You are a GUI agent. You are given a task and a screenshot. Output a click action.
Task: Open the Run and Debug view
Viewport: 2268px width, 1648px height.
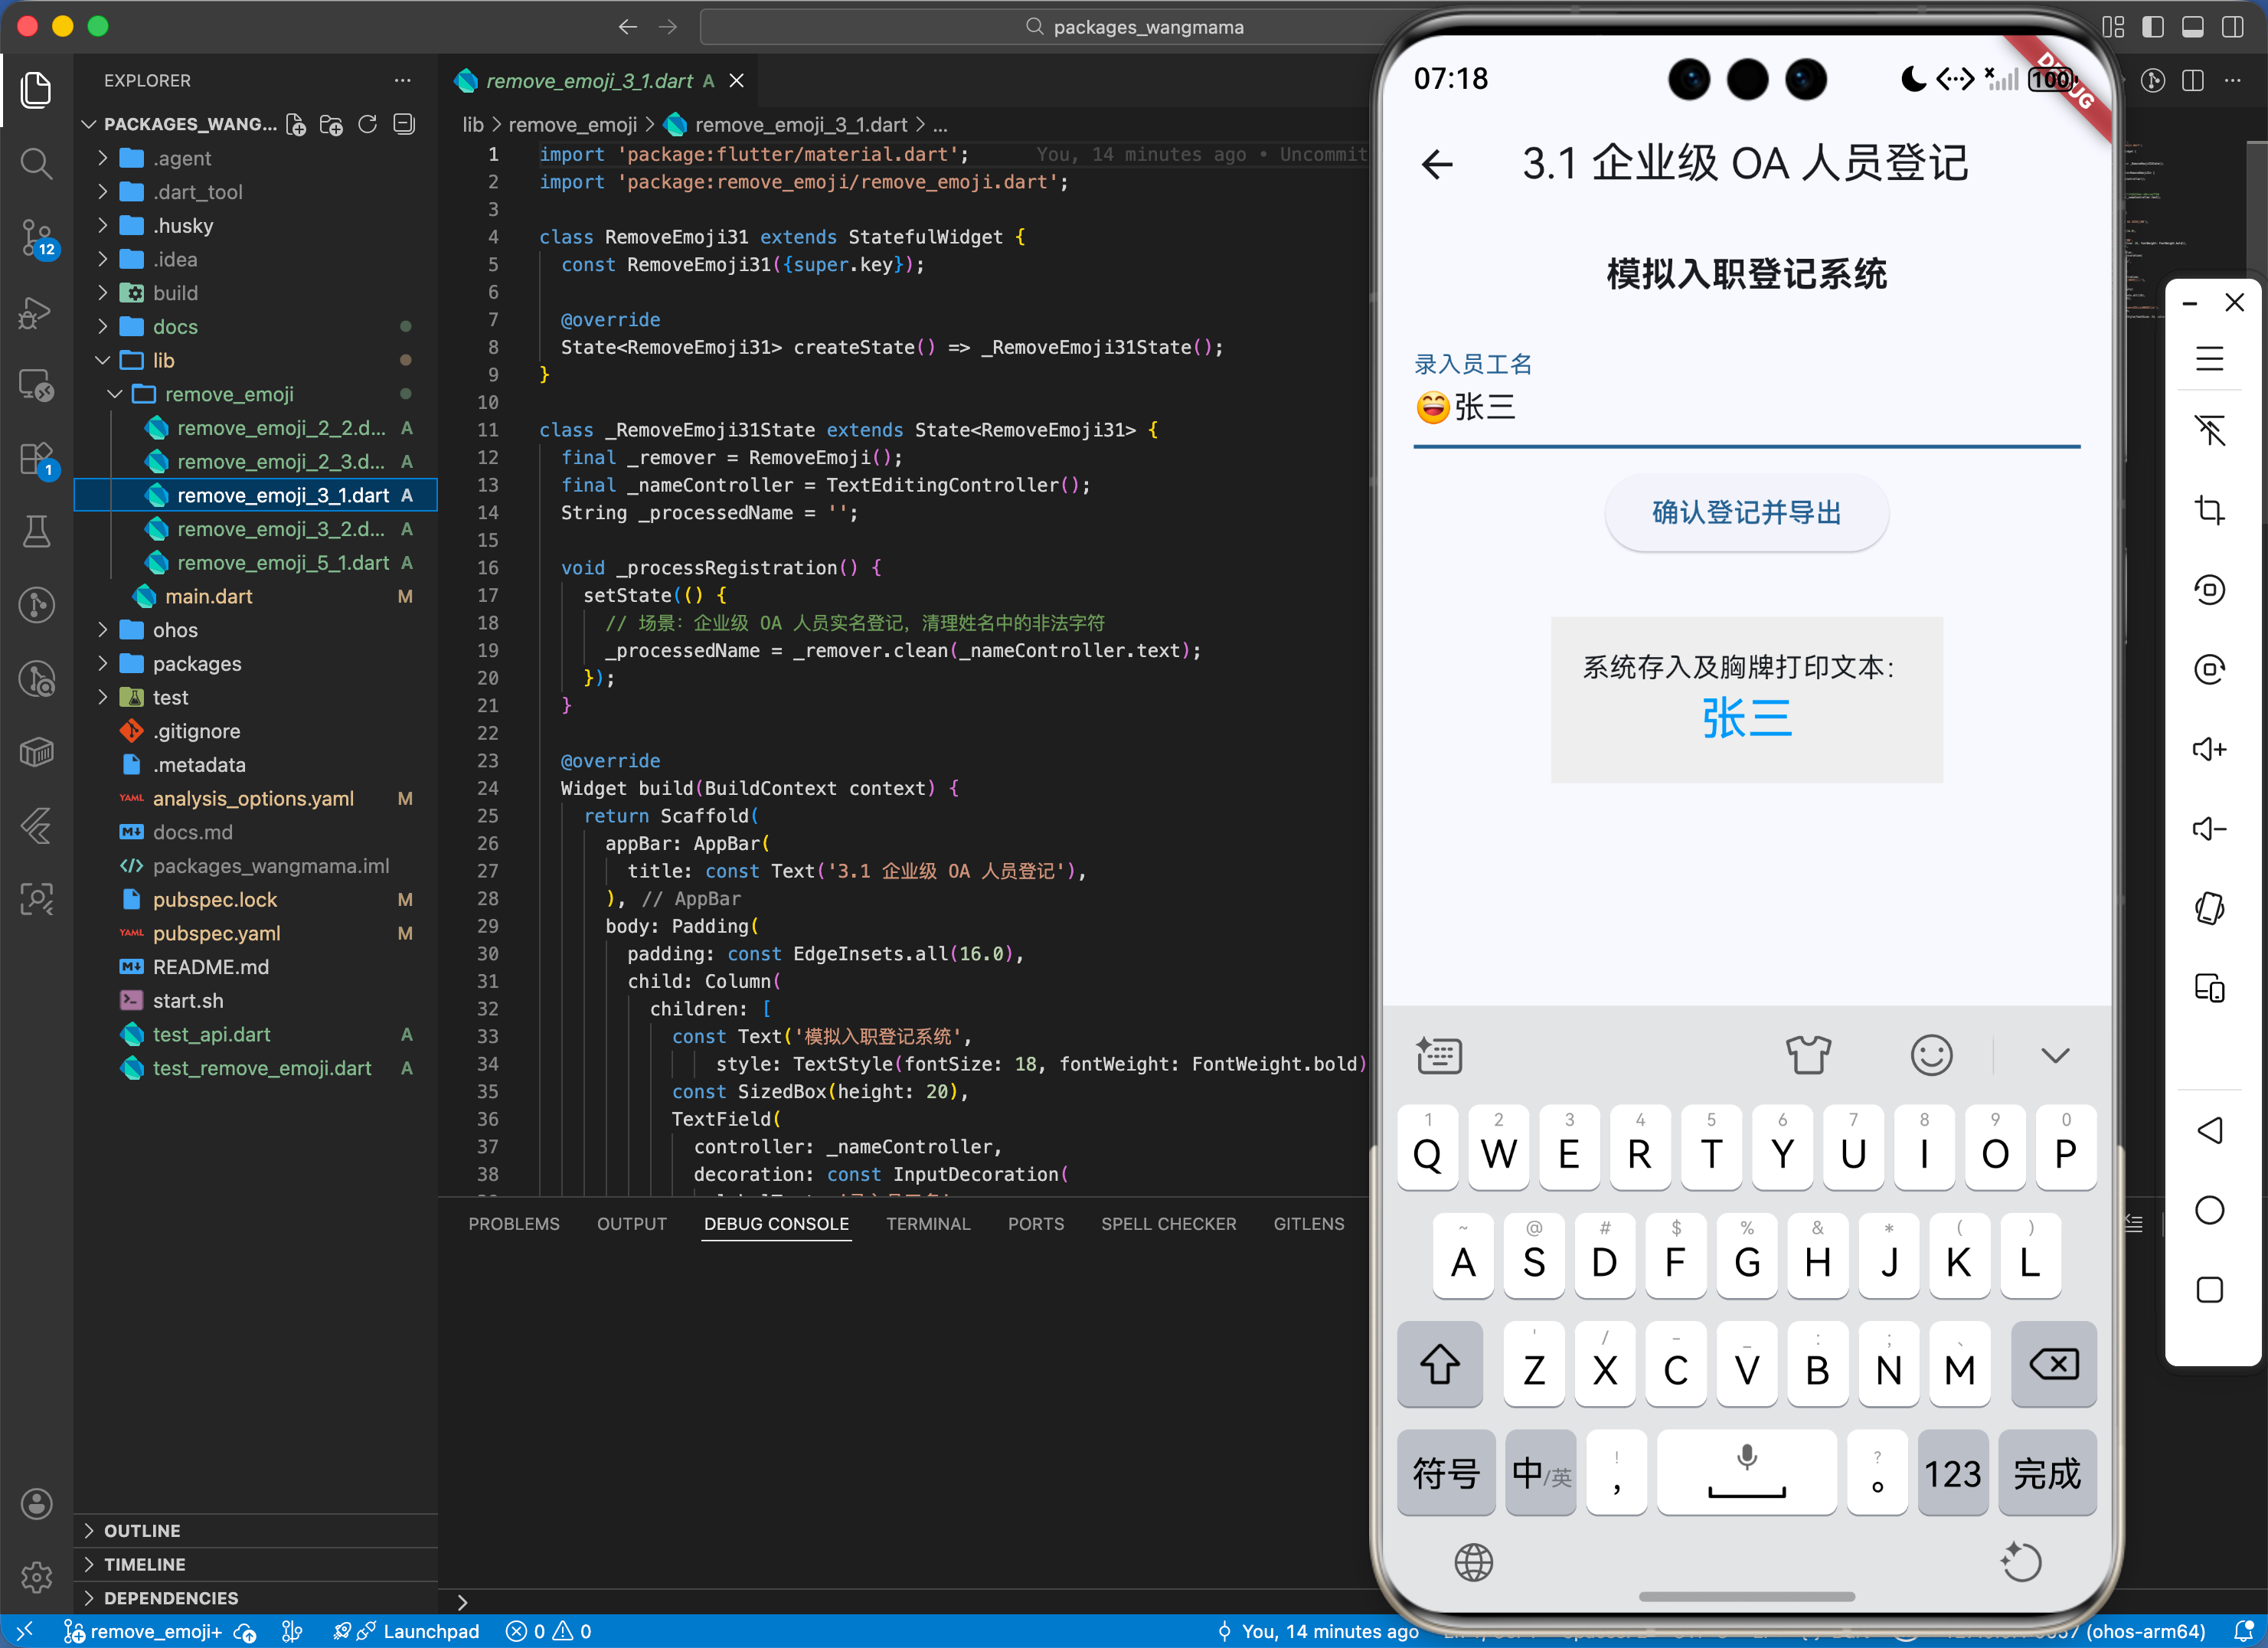pyautogui.click(x=36, y=313)
